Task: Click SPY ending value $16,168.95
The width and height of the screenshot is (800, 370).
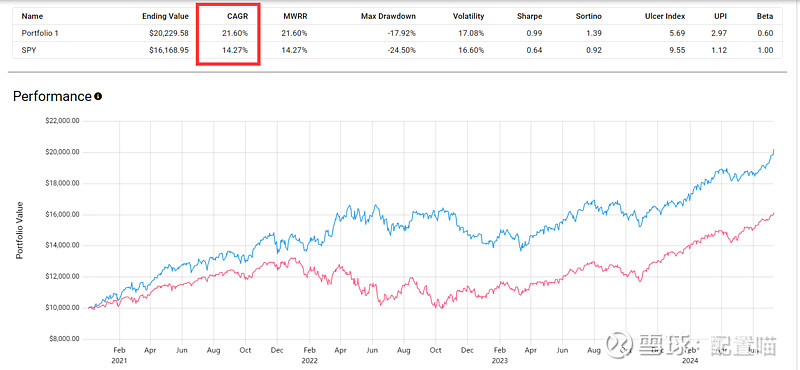Action: 168,50
